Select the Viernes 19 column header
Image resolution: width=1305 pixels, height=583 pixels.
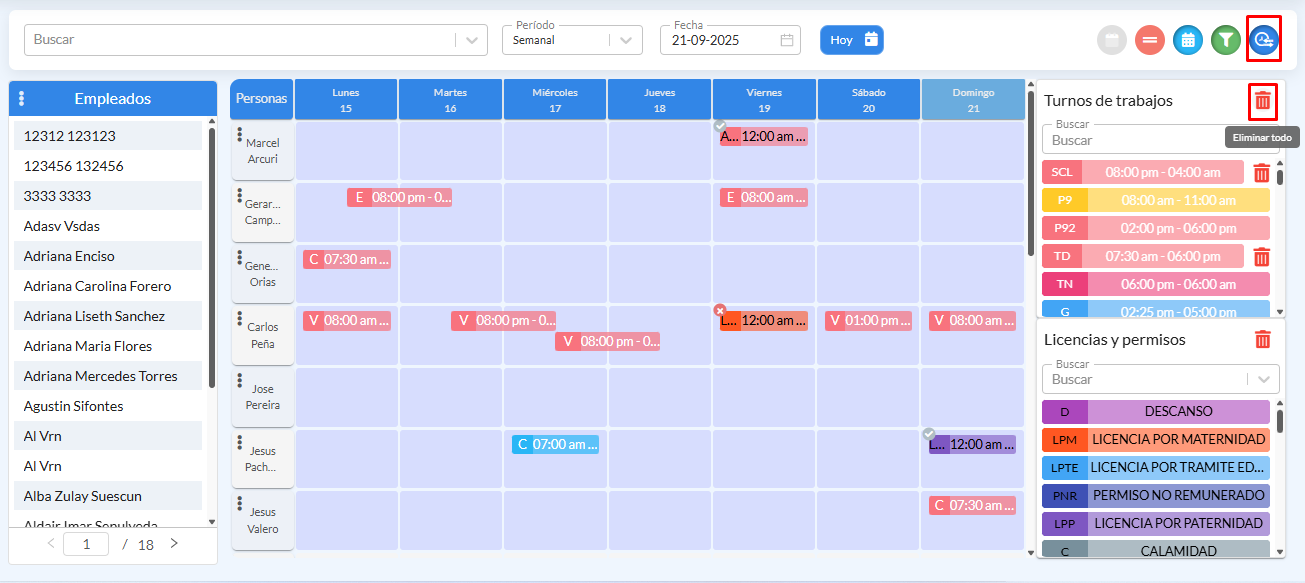pyautogui.click(x=764, y=100)
